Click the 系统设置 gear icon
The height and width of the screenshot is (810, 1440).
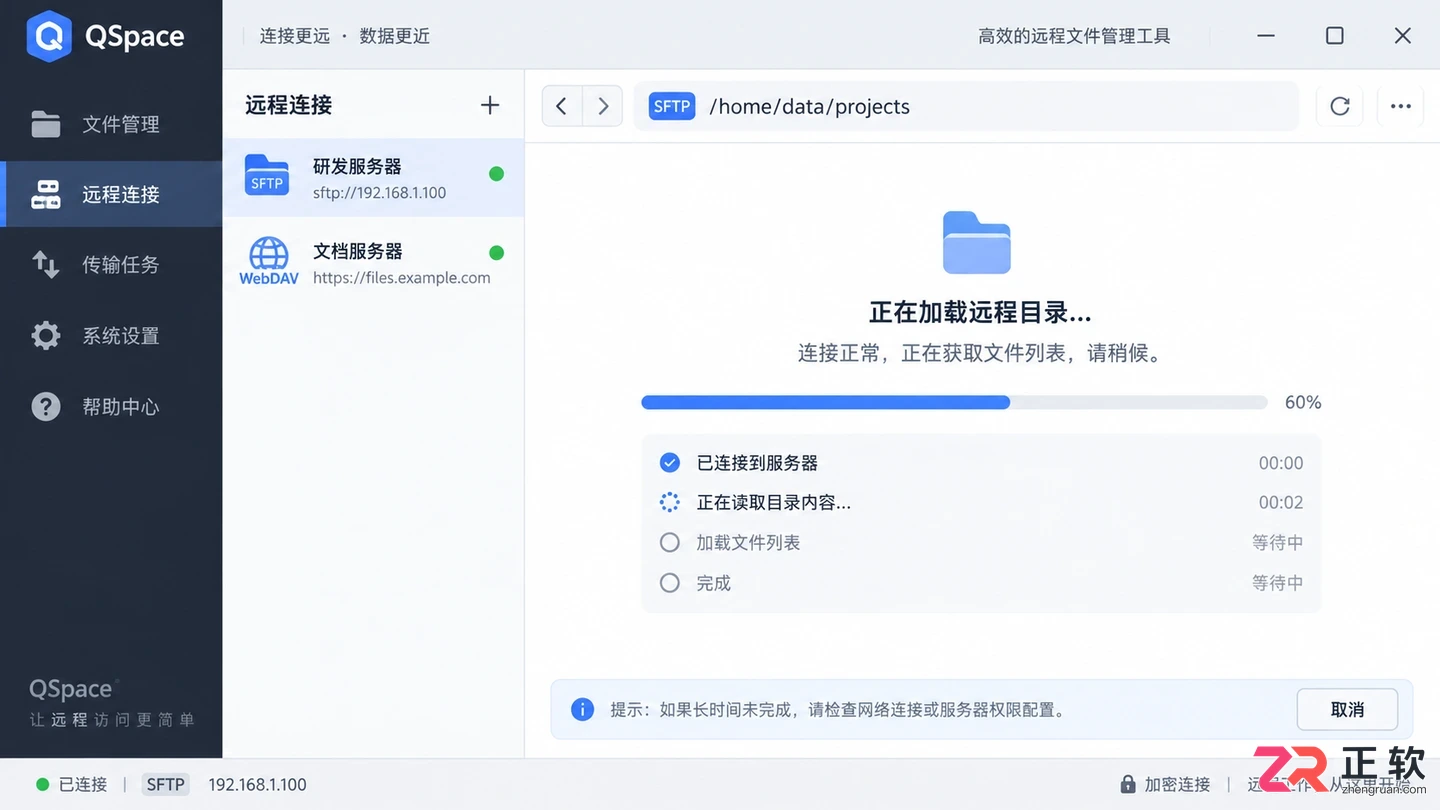click(x=46, y=336)
